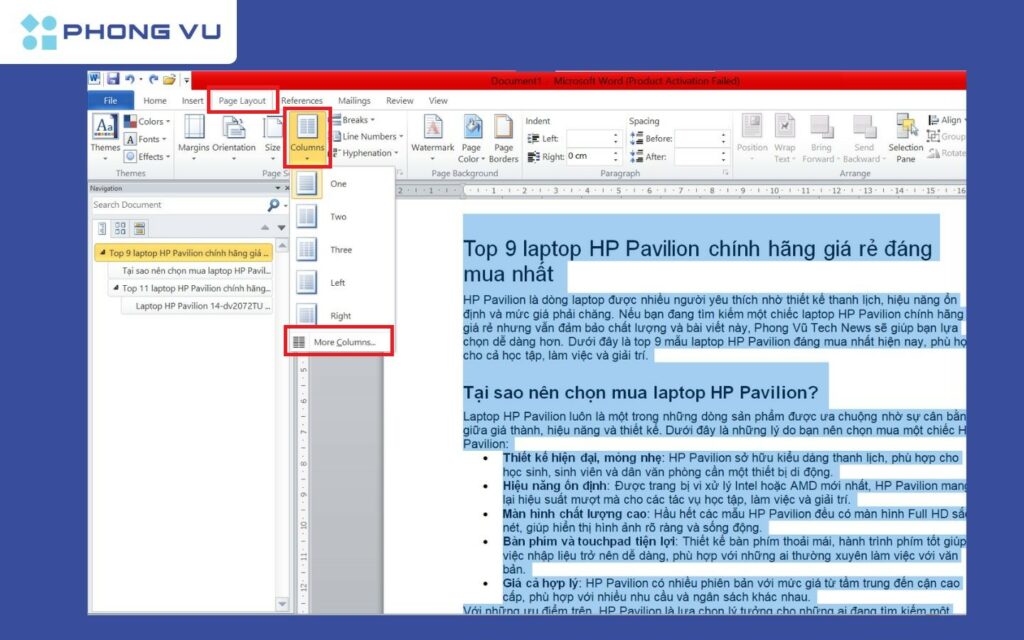1024x640 pixels.
Task: Open the Margins options
Action: tap(193, 135)
